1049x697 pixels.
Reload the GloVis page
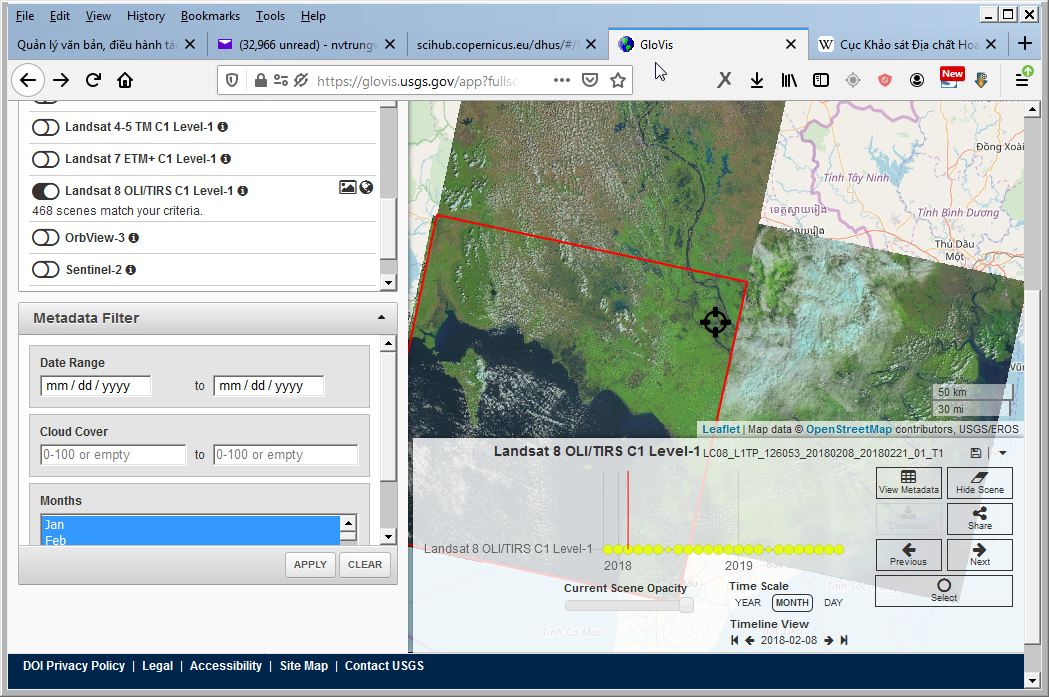[x=93, y=80]
